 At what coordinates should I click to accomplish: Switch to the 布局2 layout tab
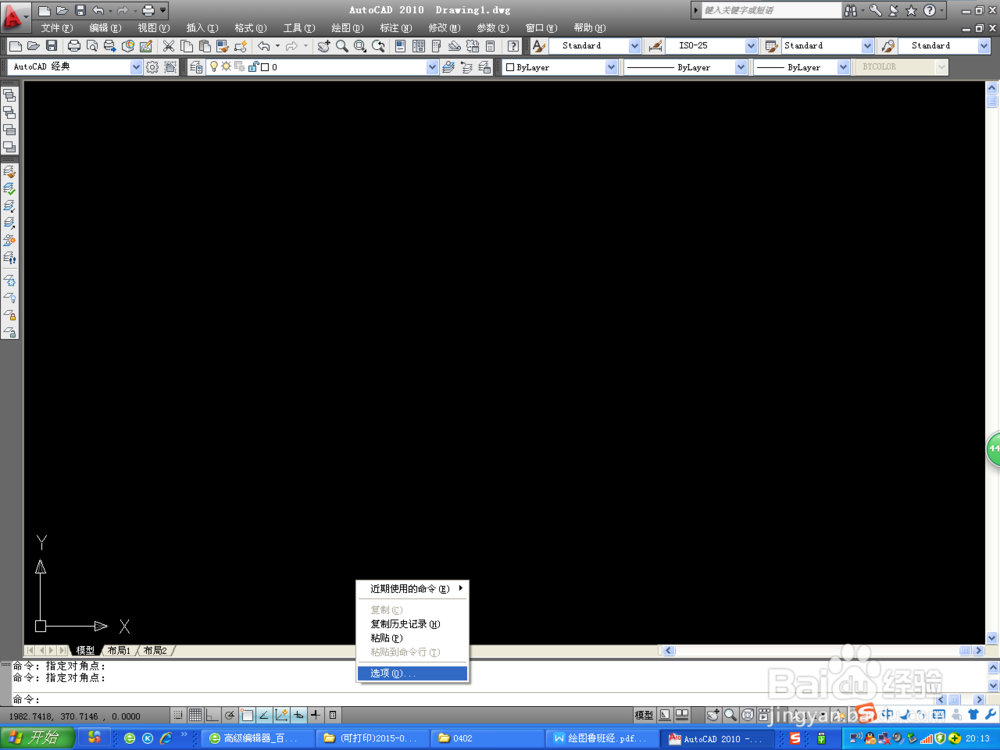pos(155,651)
